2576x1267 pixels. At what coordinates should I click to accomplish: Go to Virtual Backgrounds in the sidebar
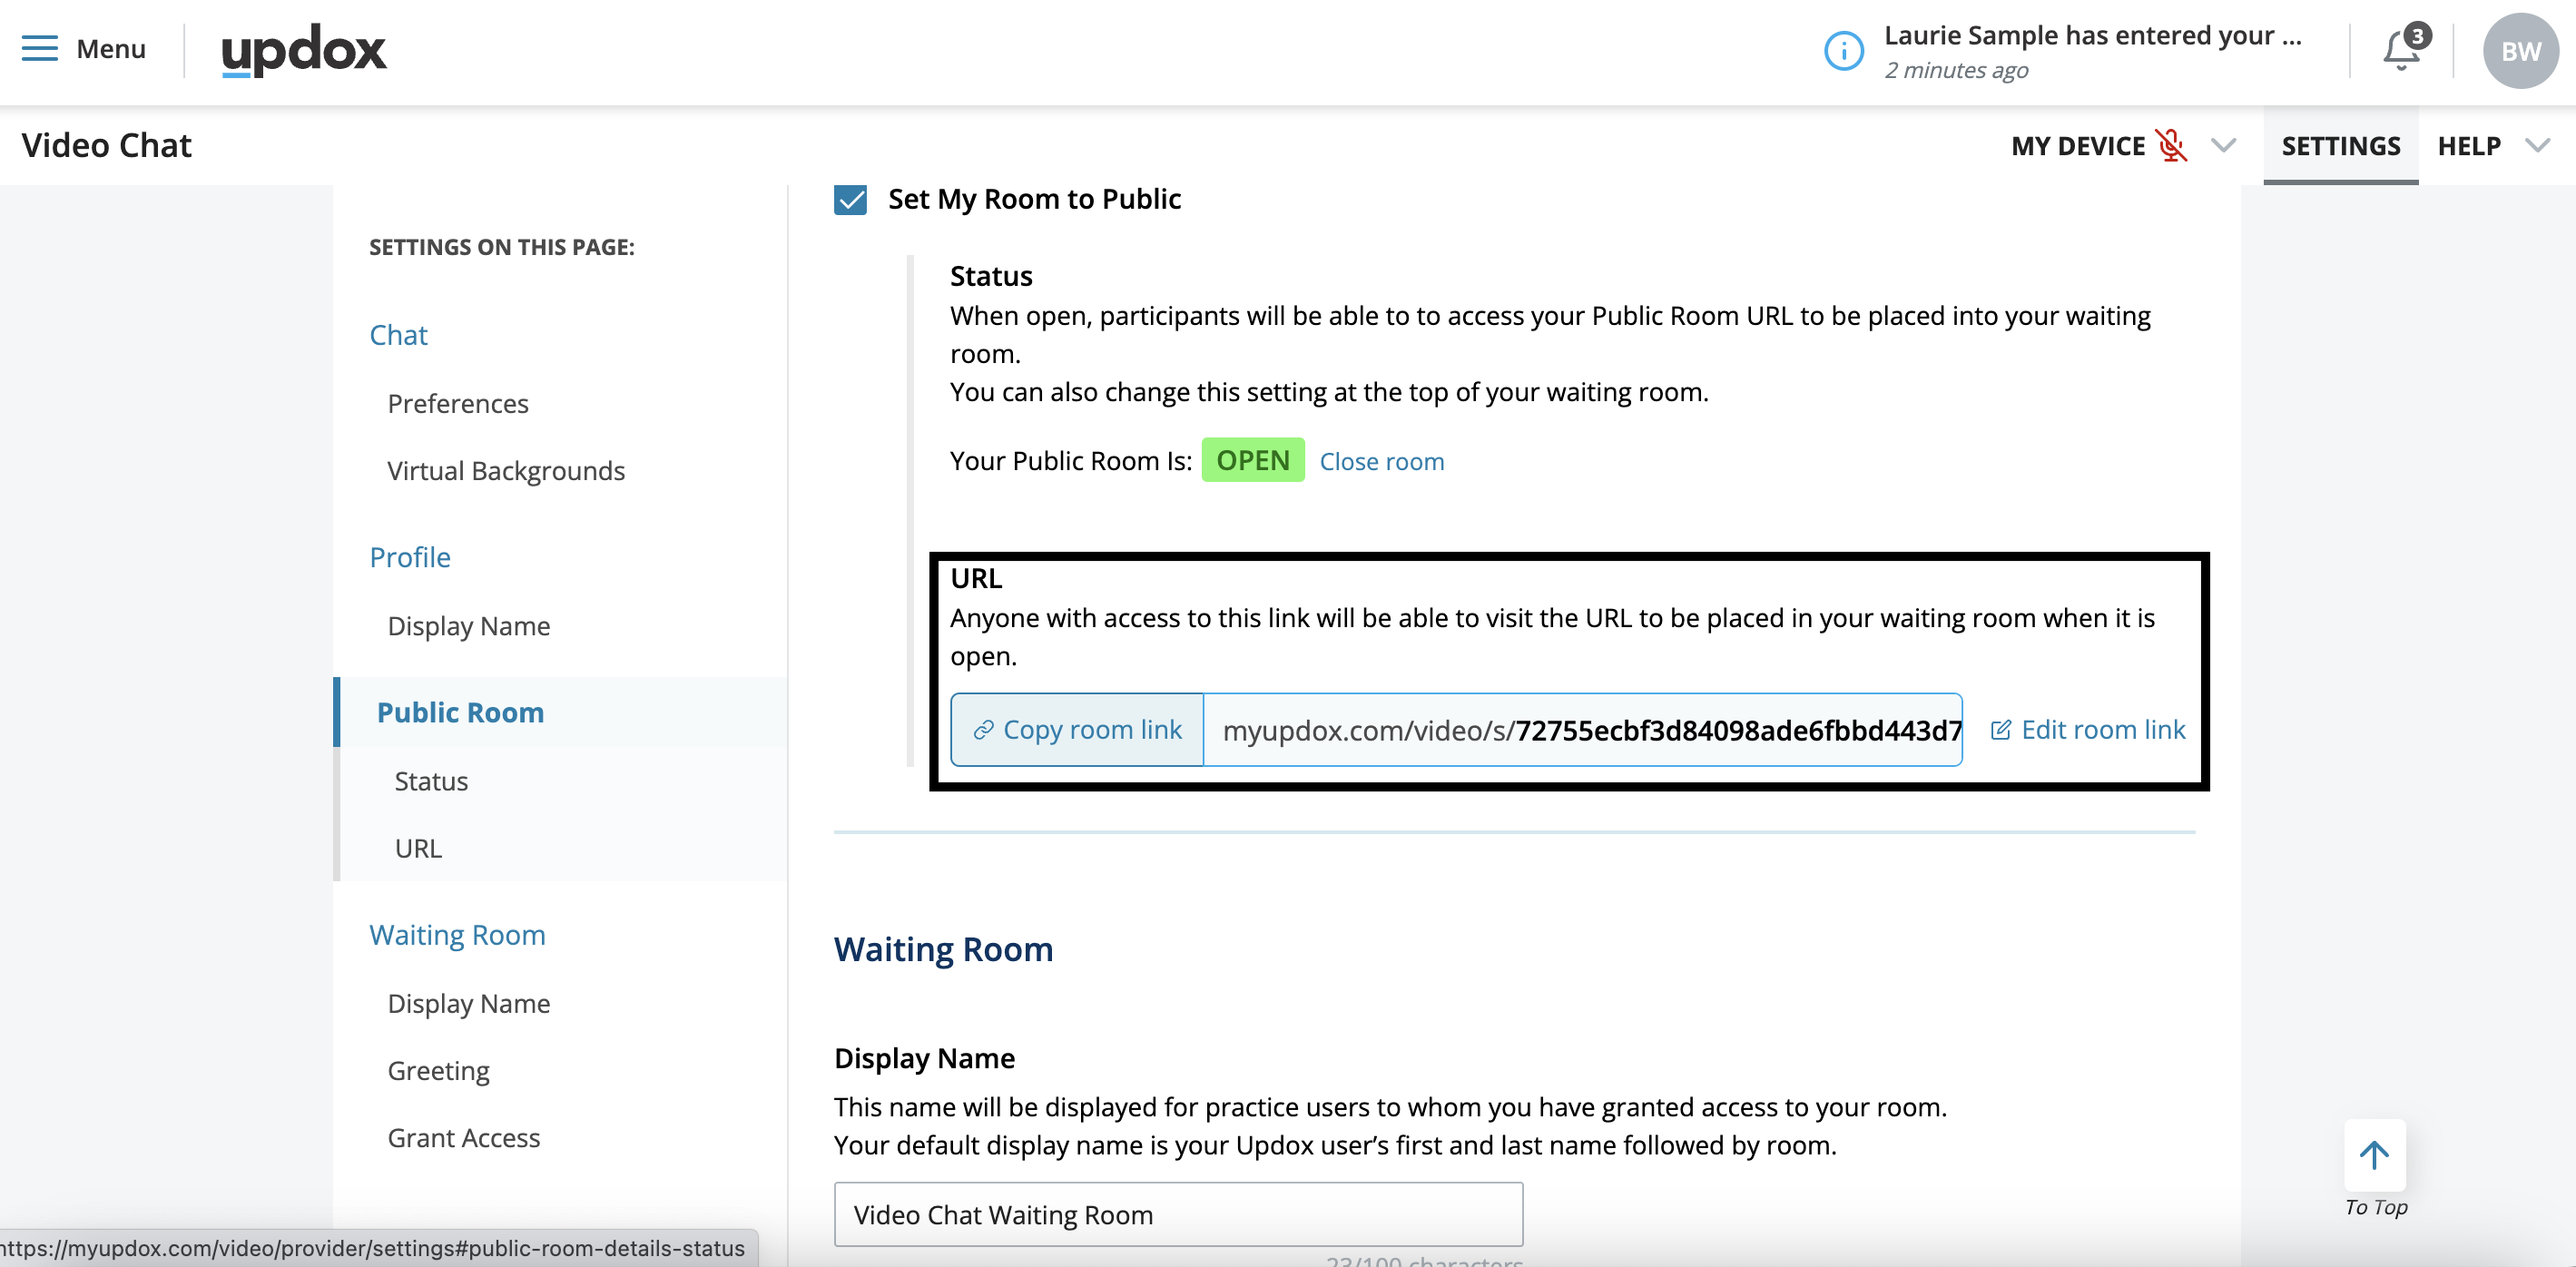pos(506,470)
